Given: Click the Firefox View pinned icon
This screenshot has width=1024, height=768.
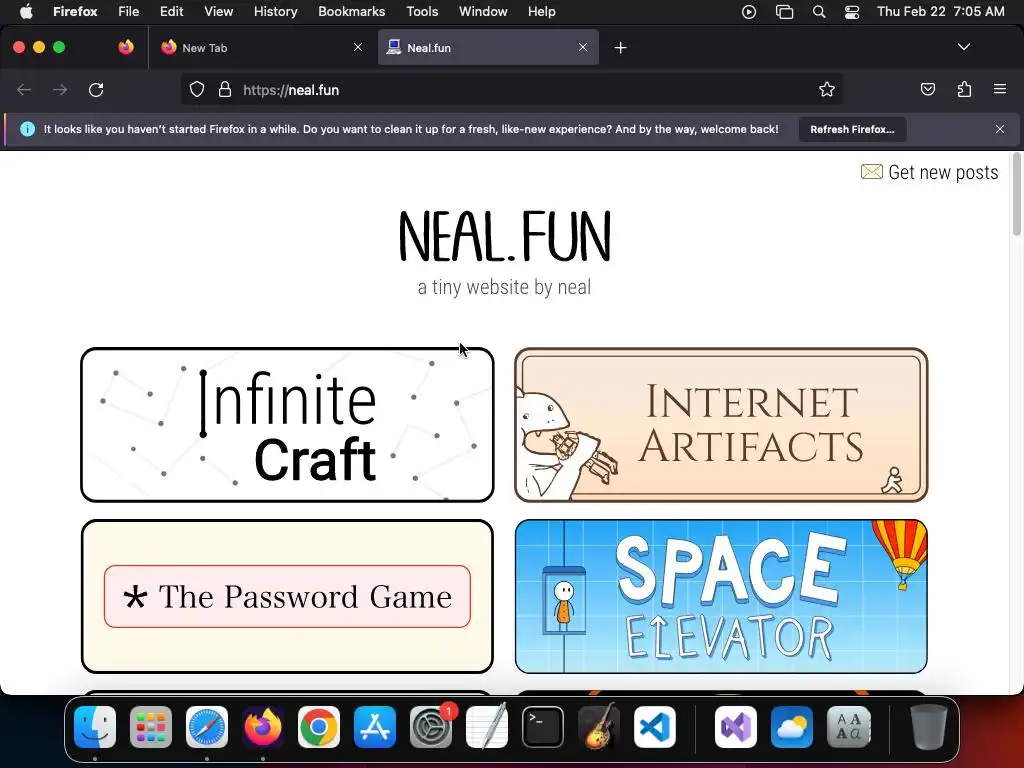Looking at the screenshot, I should (x=126, y=47).
